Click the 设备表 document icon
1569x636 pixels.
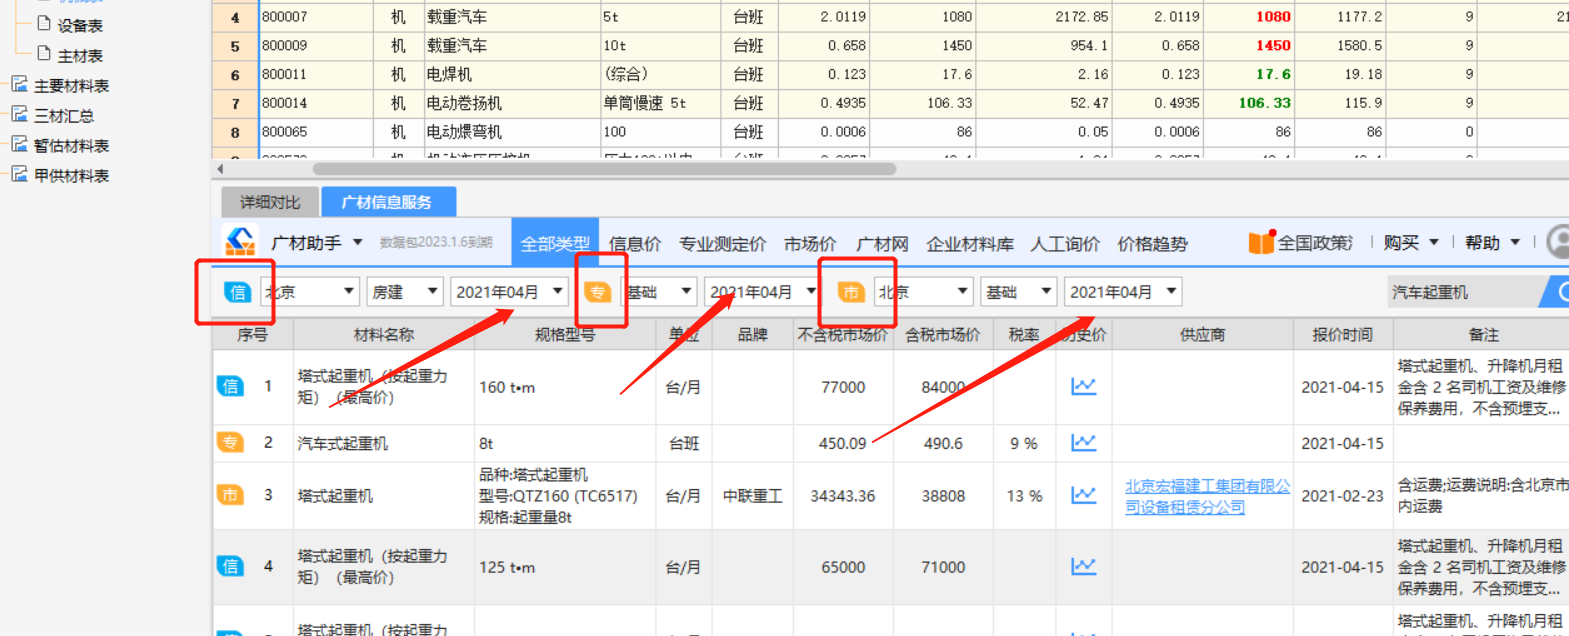point(44,24)
